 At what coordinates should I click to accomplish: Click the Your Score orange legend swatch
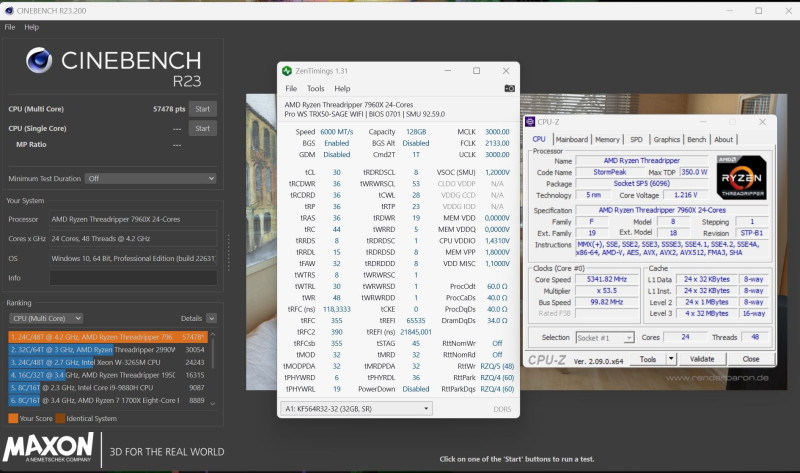(x=13, y=418)
